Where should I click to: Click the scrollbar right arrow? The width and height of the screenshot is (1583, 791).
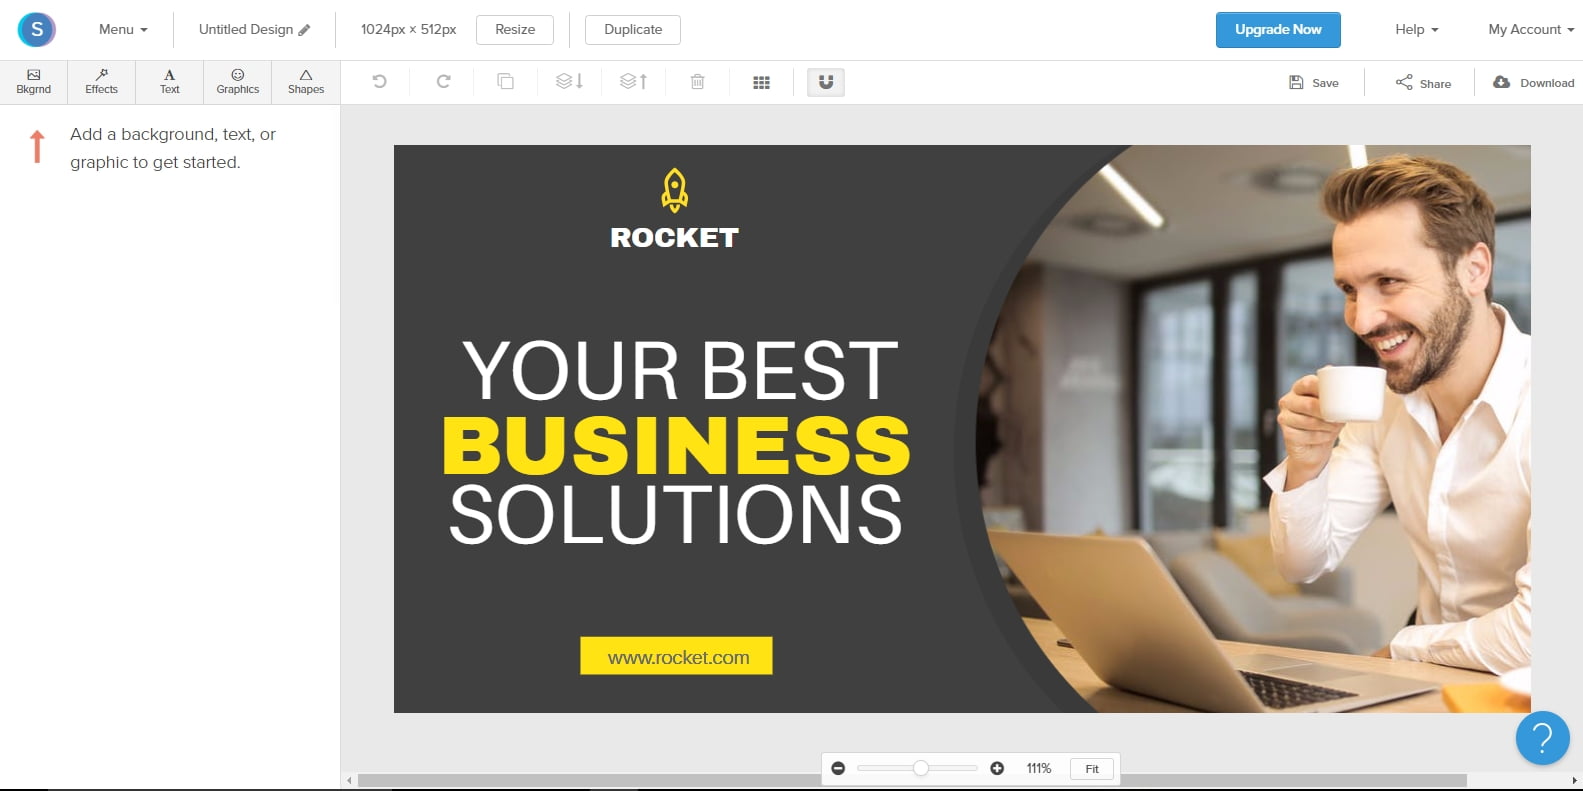1575,781
